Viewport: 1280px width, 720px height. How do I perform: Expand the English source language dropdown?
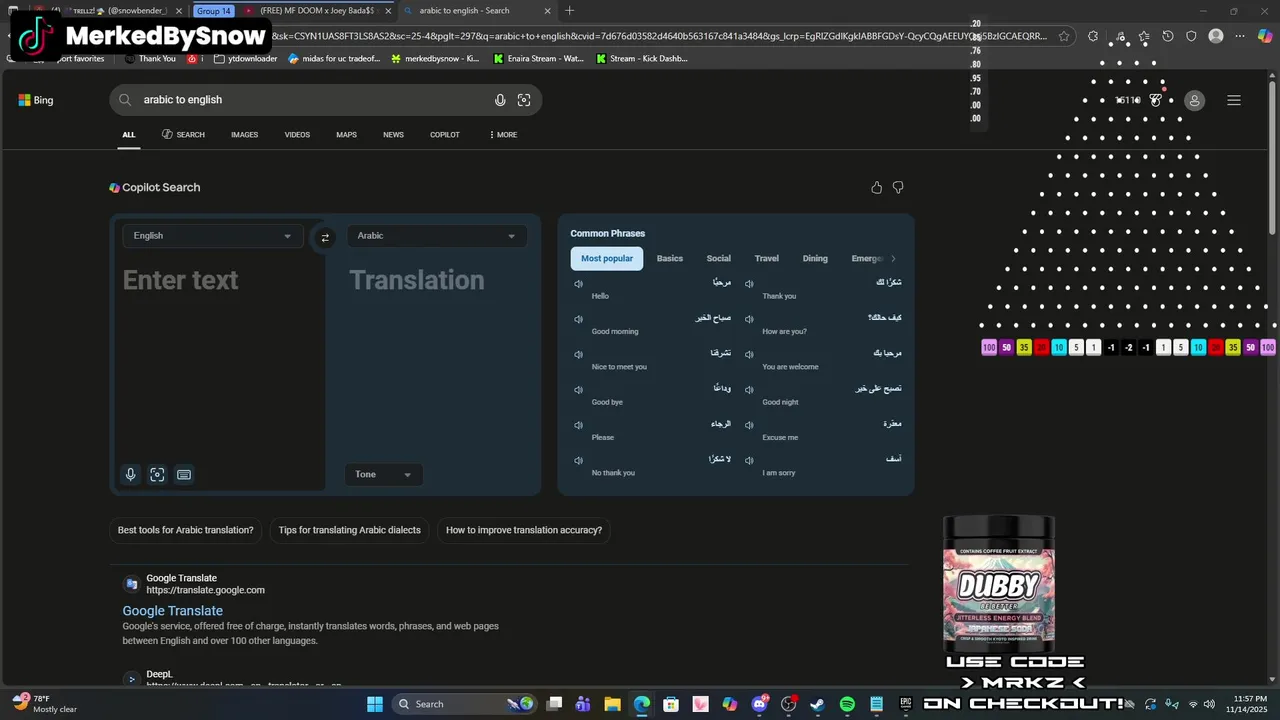click(x=212, y=236)
